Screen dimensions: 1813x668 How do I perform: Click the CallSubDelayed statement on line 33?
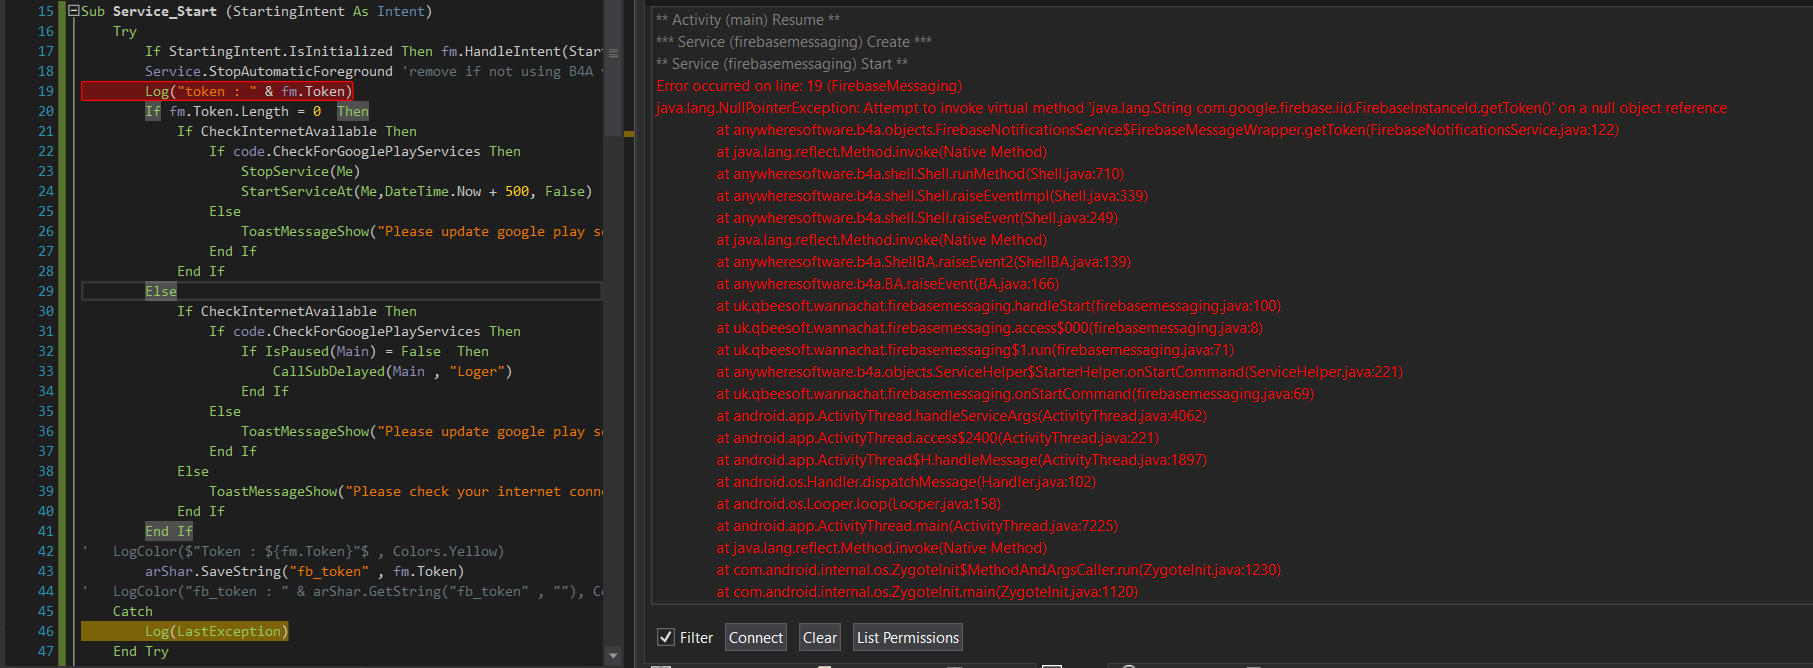point(392,371)
